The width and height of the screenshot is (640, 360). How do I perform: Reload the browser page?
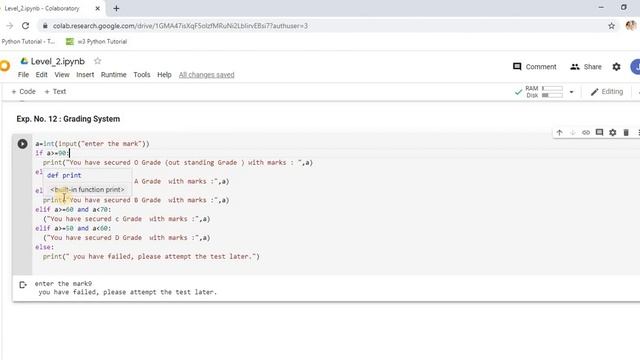pyautogui.click(x=25, y=26)
